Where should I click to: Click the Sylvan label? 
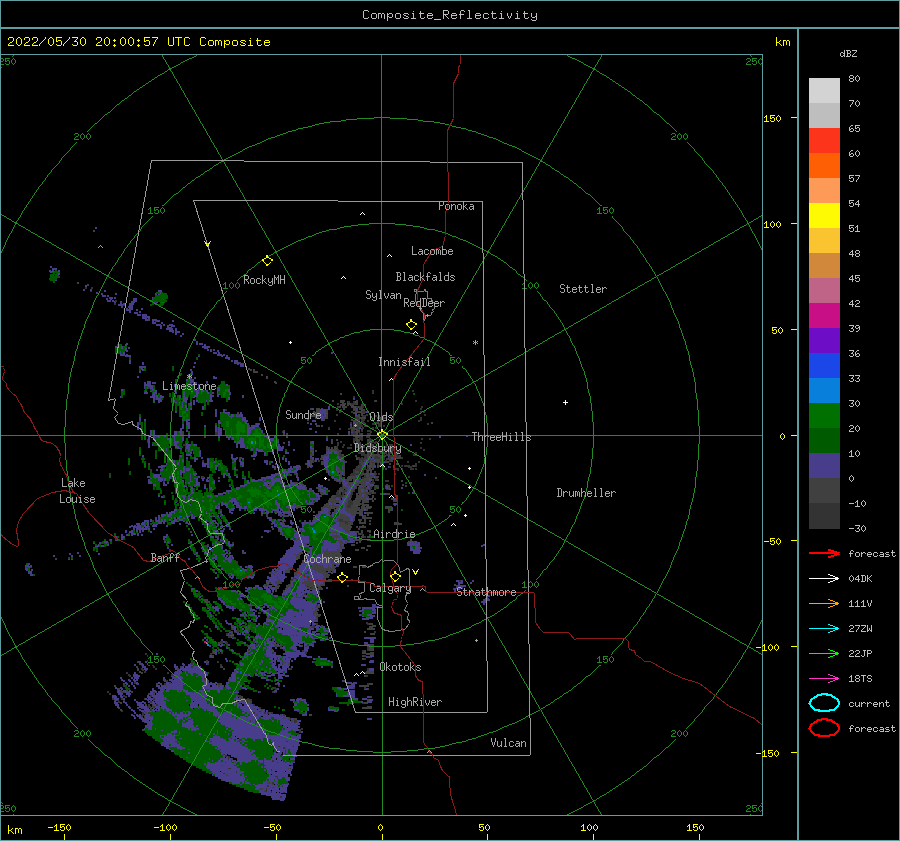pos(383,295)
